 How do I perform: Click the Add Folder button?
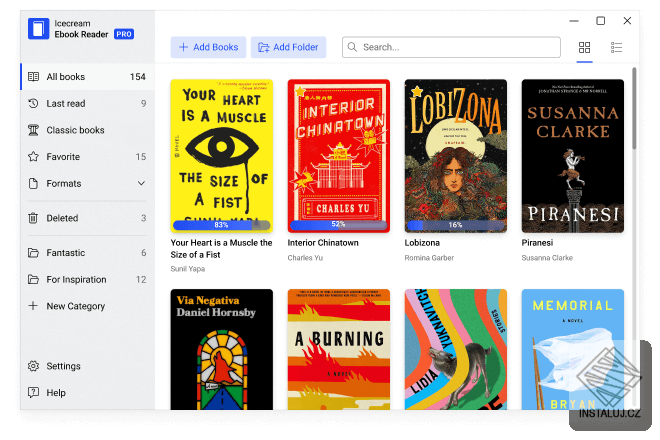click(x=288, y=47)
